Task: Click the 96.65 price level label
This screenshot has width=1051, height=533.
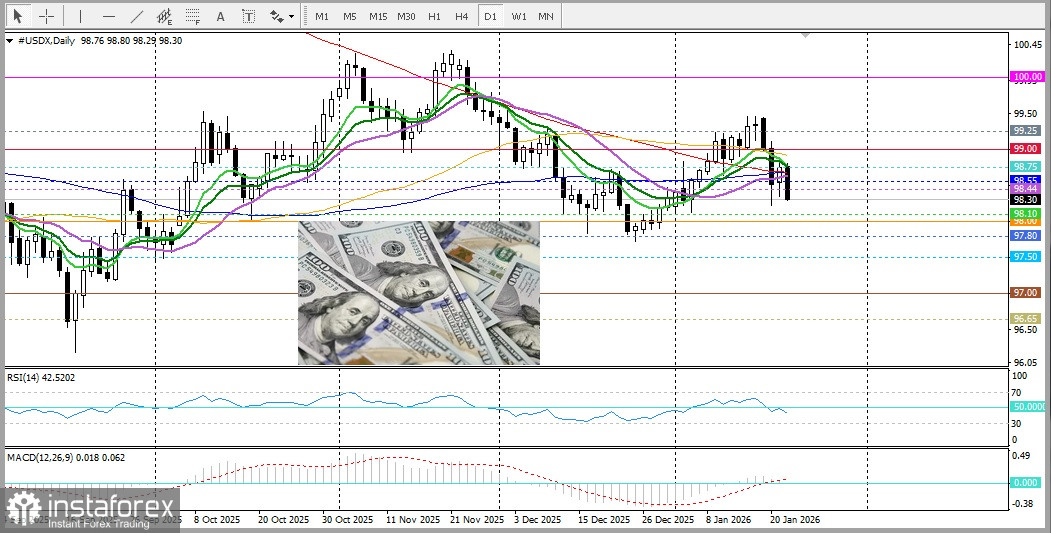Action: [1026, 318]
